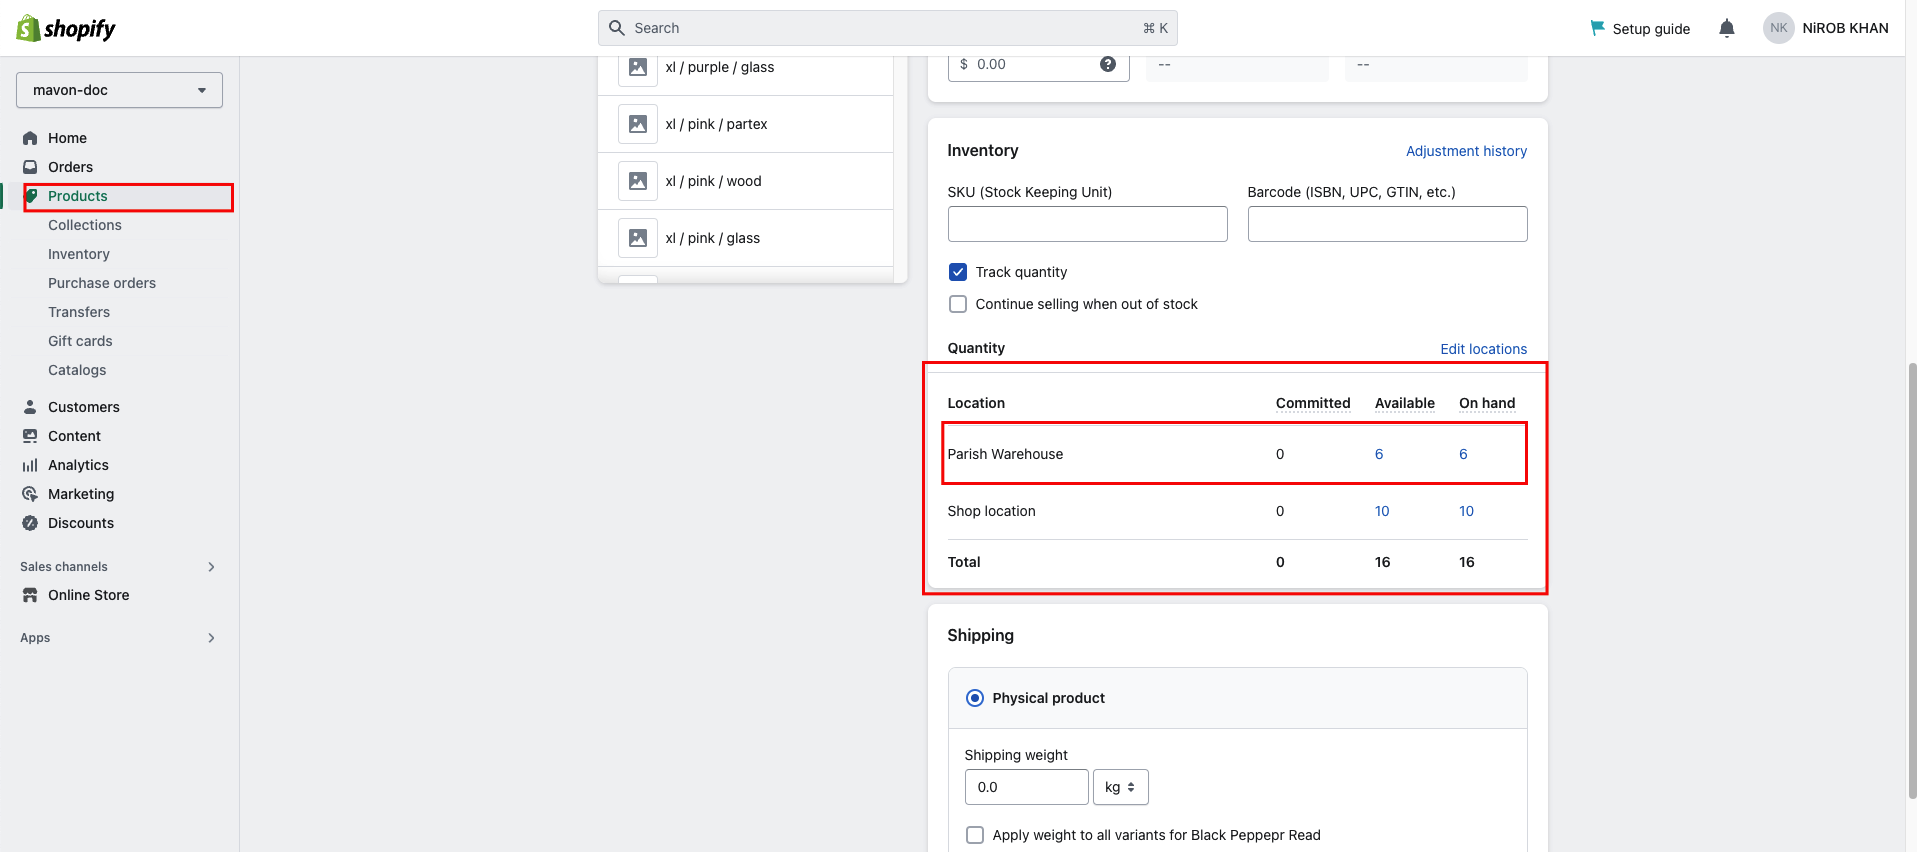Image resolution: width=1917 pixels, height=852 pixels.
Task: Open Transfers in the sidebar
Action: [79, 312]
